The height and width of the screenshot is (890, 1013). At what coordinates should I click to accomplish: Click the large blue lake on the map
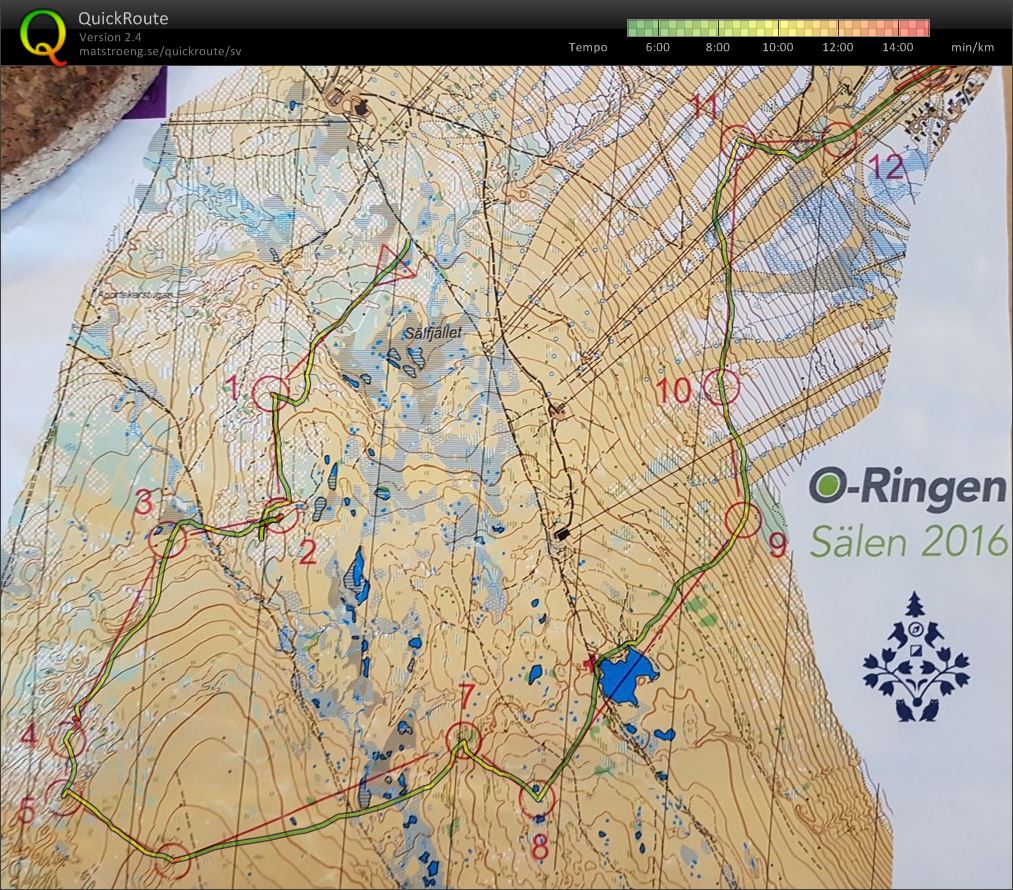pyautogui.click(x=627, y=677)
